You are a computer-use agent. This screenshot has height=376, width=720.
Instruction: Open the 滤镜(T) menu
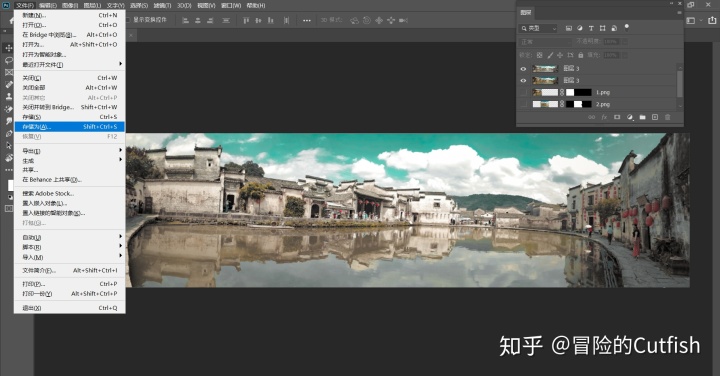pos(162,6)
